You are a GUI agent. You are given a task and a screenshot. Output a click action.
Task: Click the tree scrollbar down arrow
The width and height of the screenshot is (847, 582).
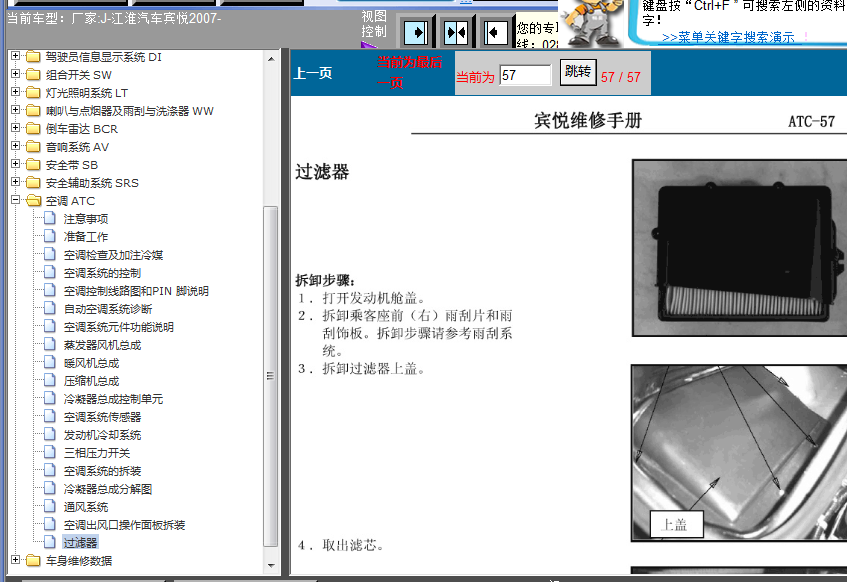pos(271,565)
